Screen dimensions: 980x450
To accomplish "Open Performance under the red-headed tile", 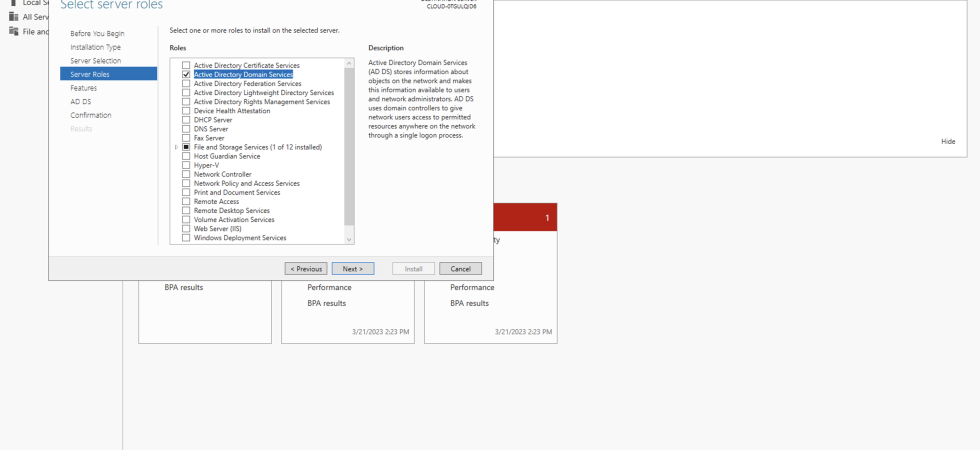I will [x=472, y=288].
